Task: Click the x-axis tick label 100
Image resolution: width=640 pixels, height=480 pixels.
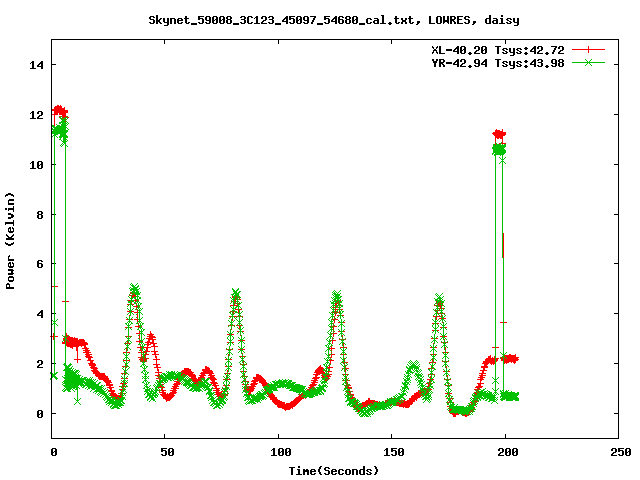Action: [x=281, y=452]
